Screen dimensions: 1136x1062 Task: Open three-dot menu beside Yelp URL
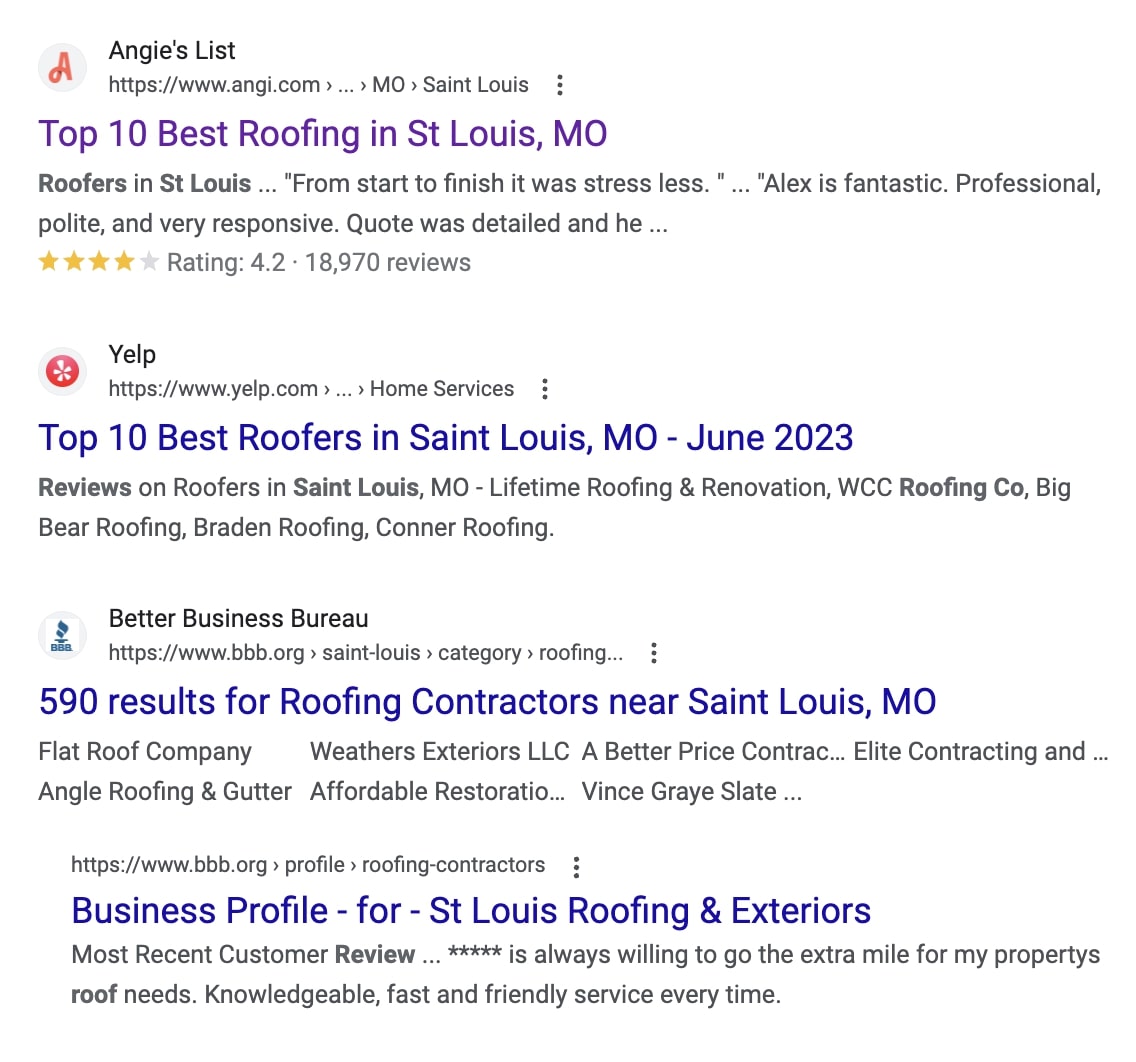(x=545, y=389)
